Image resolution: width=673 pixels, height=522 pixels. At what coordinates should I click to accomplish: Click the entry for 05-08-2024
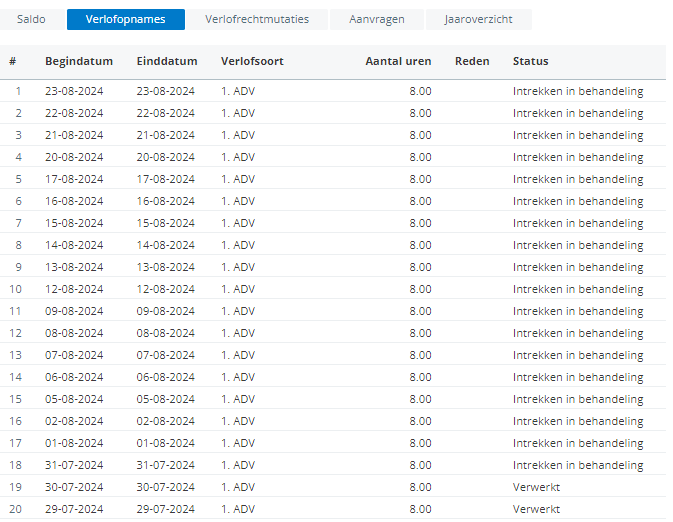(x=333, y=399)
